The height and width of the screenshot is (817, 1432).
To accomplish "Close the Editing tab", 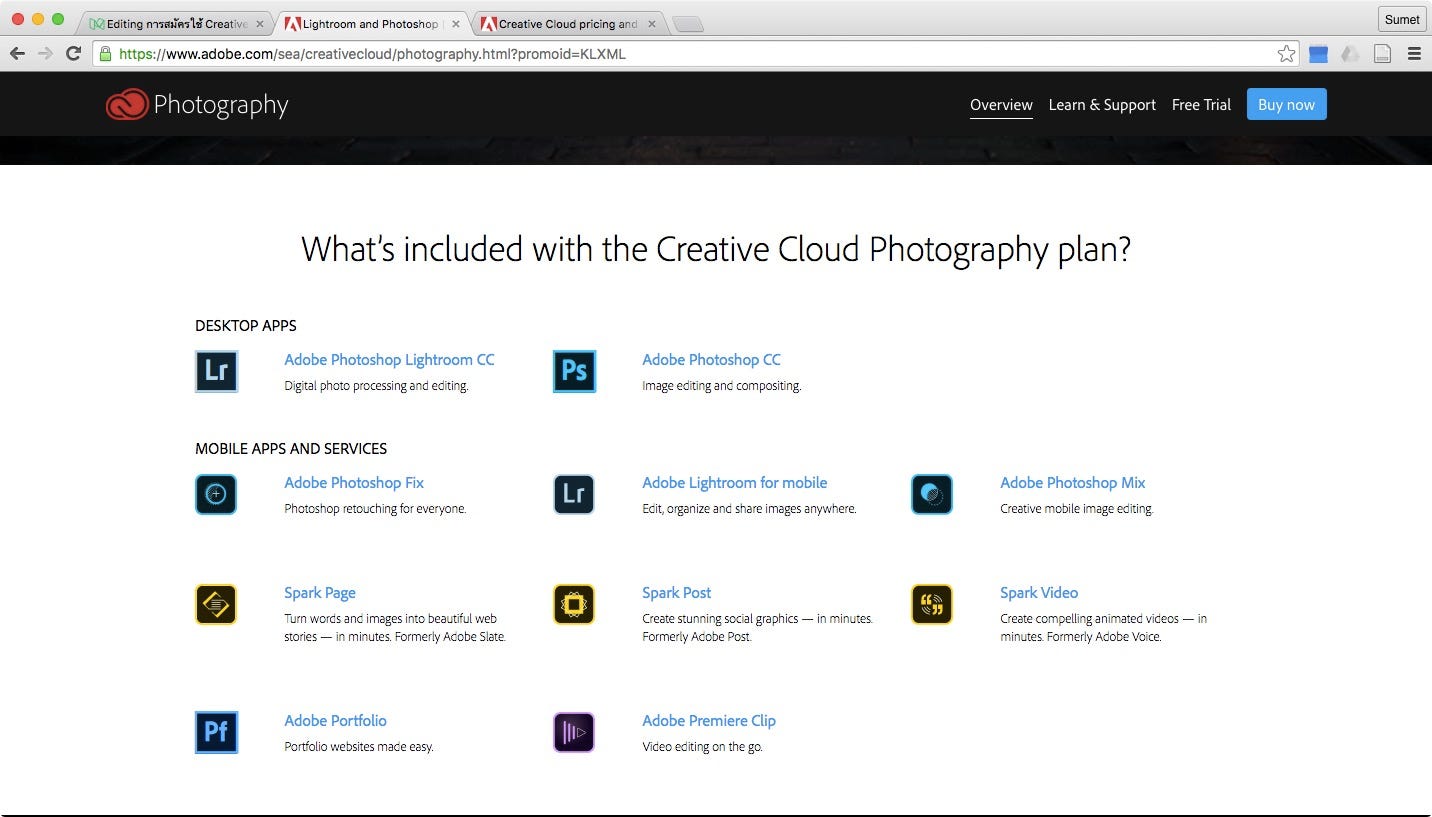I will click(259, 24).
